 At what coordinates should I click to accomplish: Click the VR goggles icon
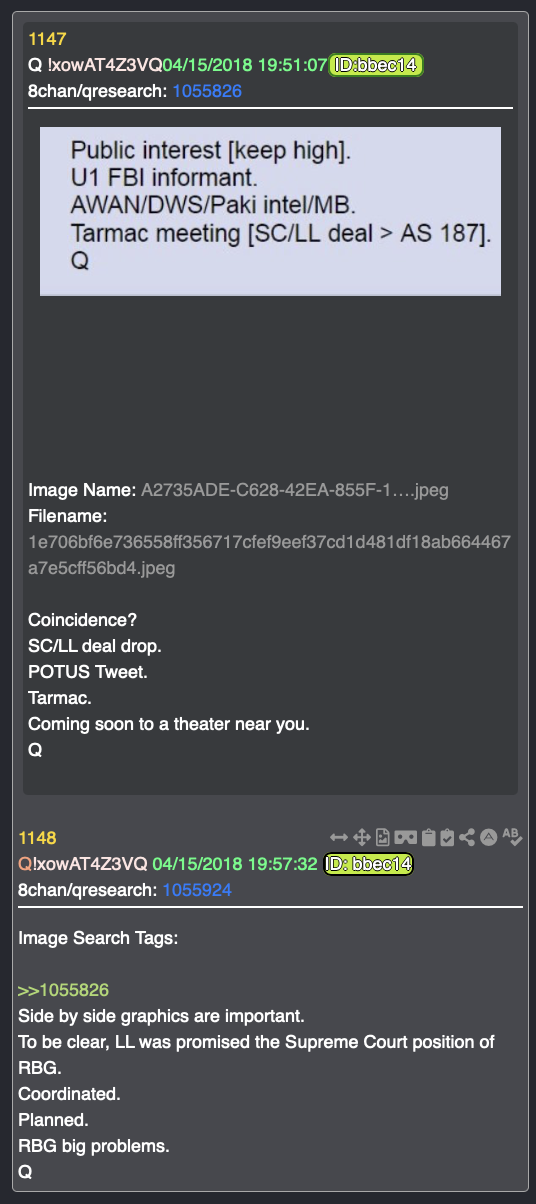pos(406,837)
